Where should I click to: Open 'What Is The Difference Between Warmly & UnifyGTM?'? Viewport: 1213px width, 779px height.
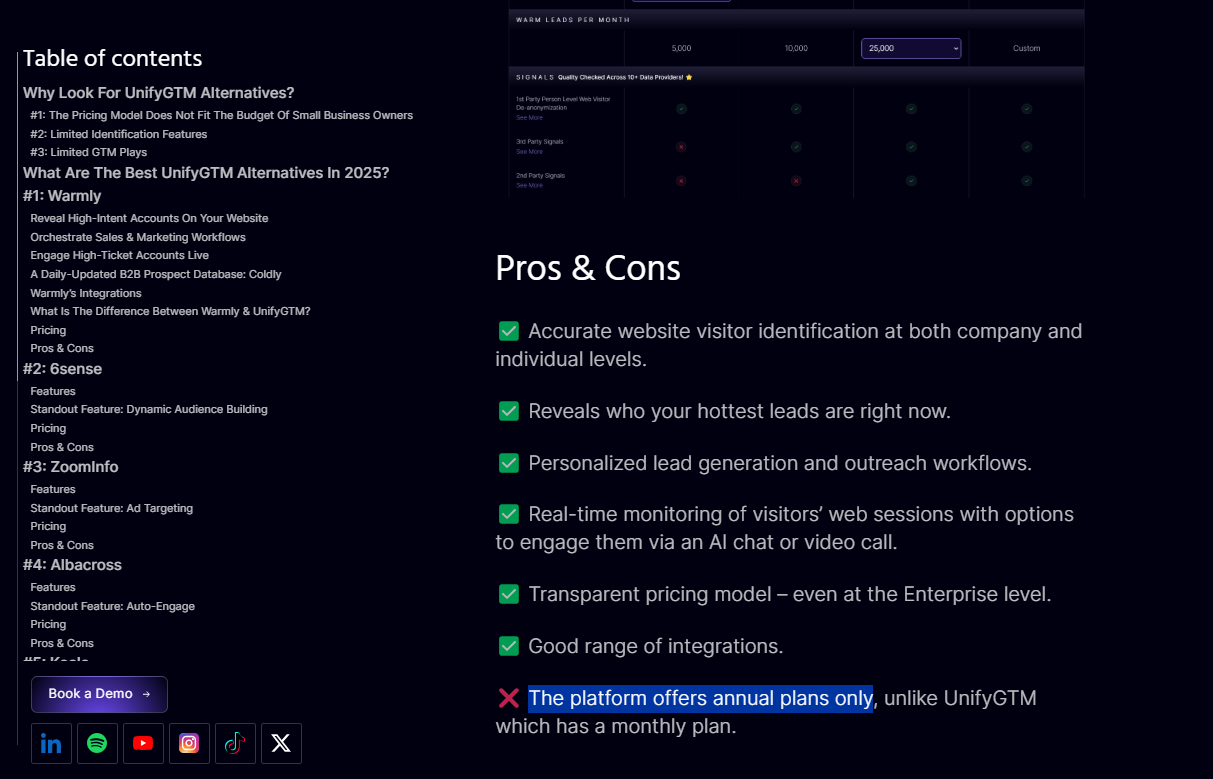(170, 311)
